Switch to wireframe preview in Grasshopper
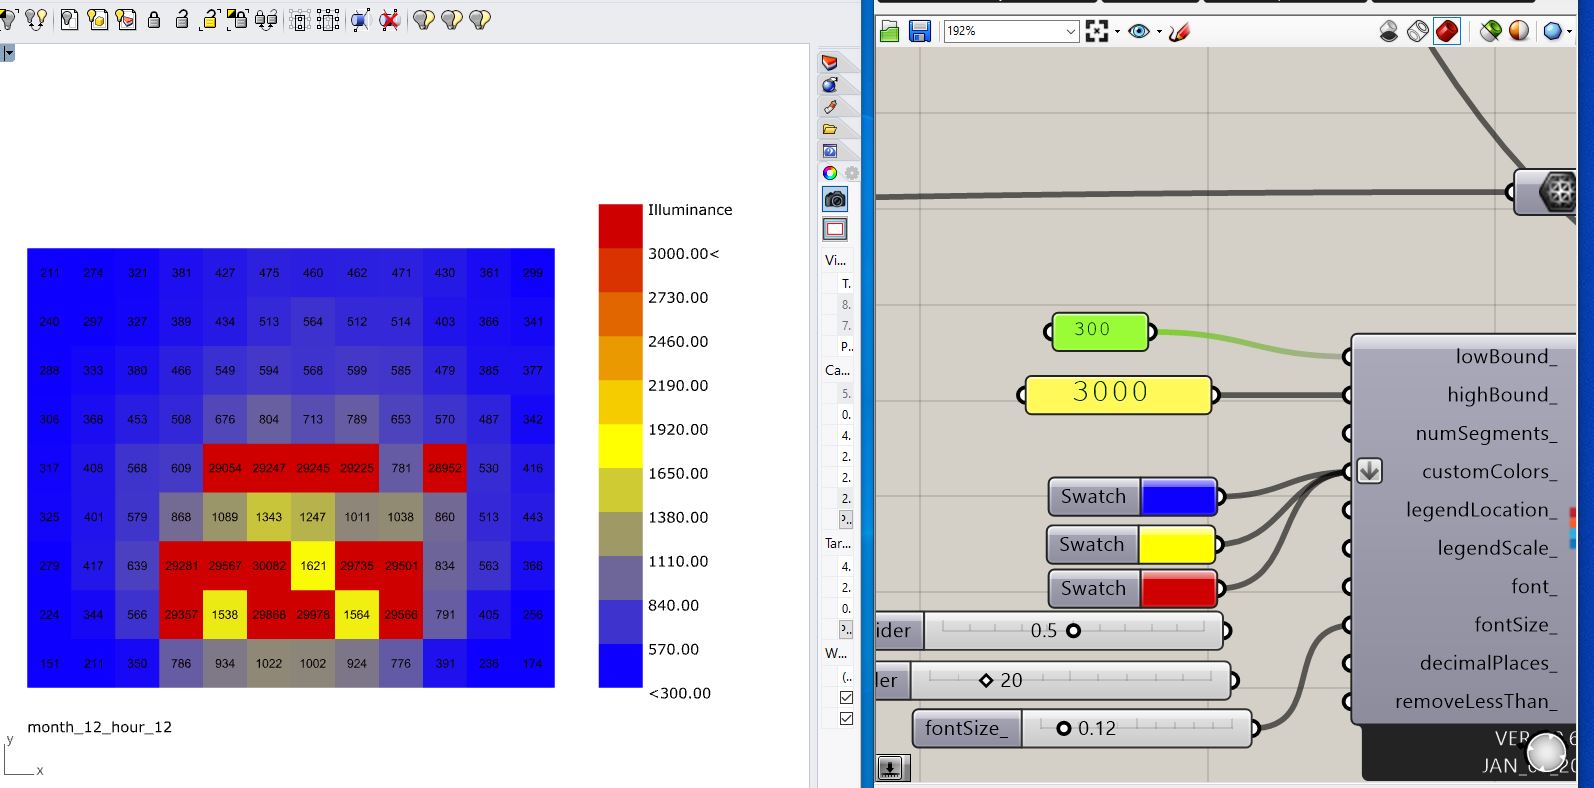This screenshot has height=788, width=1594. point(1418,32)
